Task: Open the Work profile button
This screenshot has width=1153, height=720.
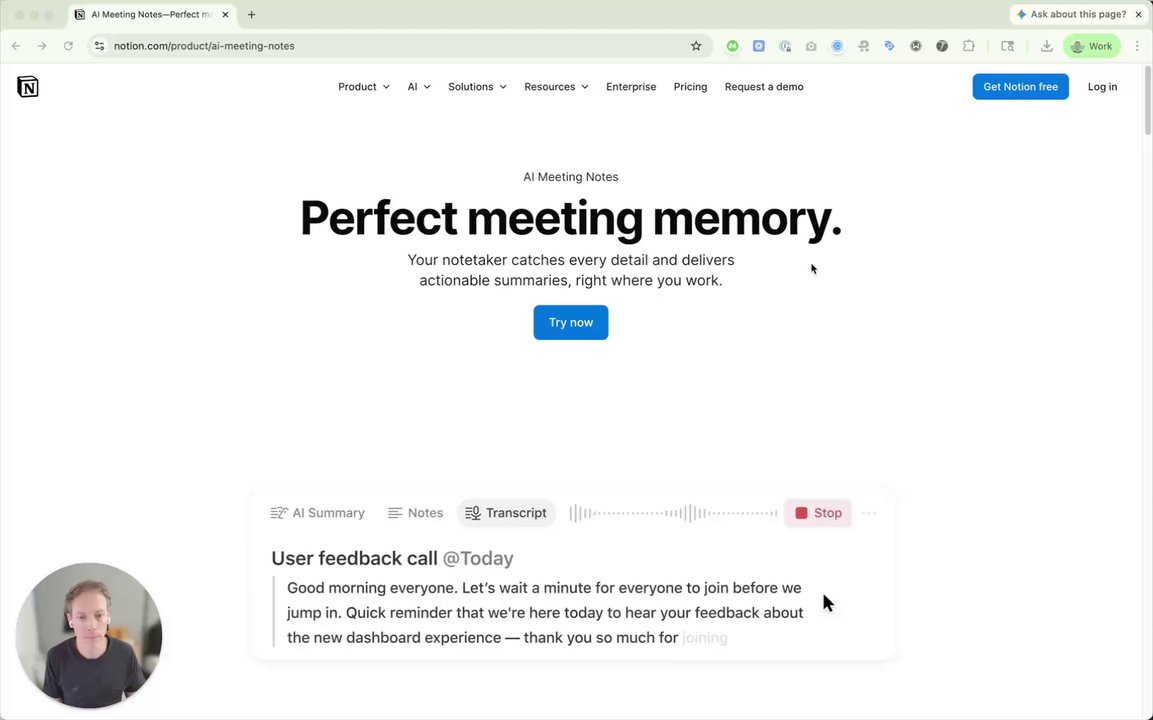Action: (1092, 46)
